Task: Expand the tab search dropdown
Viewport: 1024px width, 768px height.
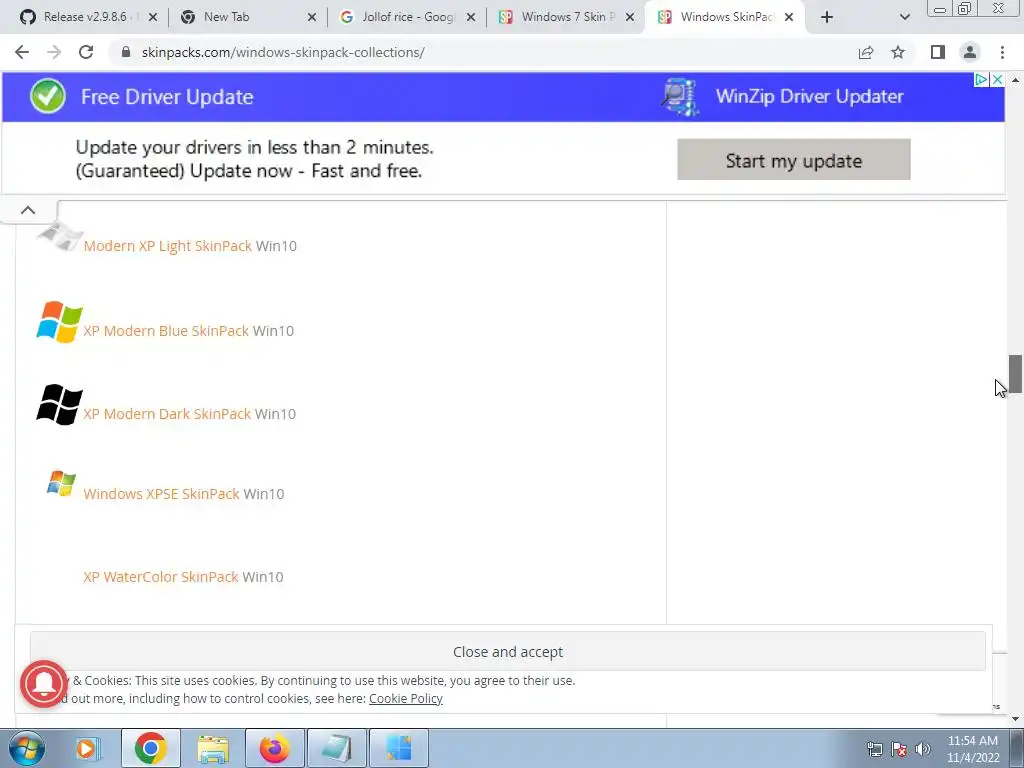Action: click(x=904, y=17)
